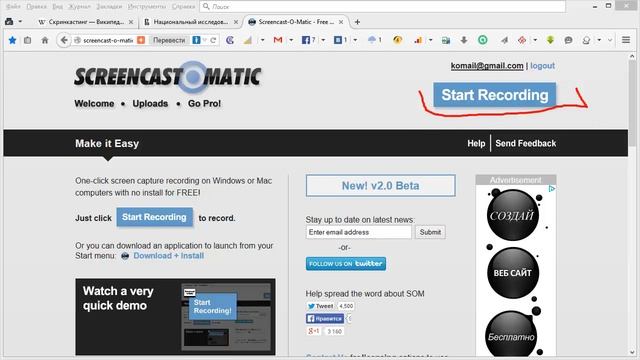Click the user avatar extension icon

pos(586,40)
